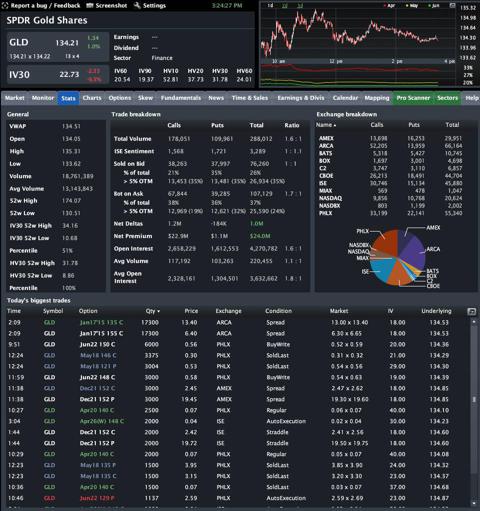Click the trades table scroll down arrow
Image resolution: width=480 pixels, height=511 pixels.
tap(474, 503)
